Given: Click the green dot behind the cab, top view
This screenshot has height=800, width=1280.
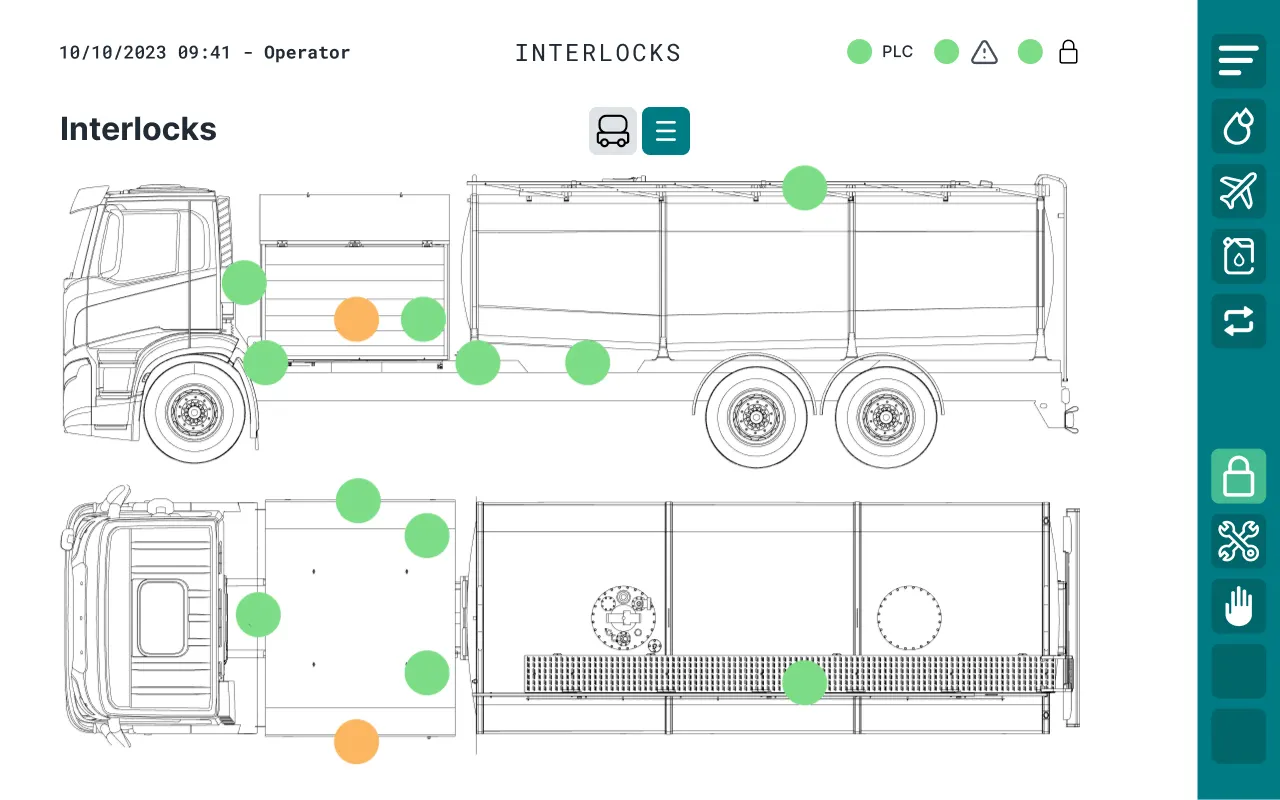Looking at the screenshot, I should click(258, 615).
